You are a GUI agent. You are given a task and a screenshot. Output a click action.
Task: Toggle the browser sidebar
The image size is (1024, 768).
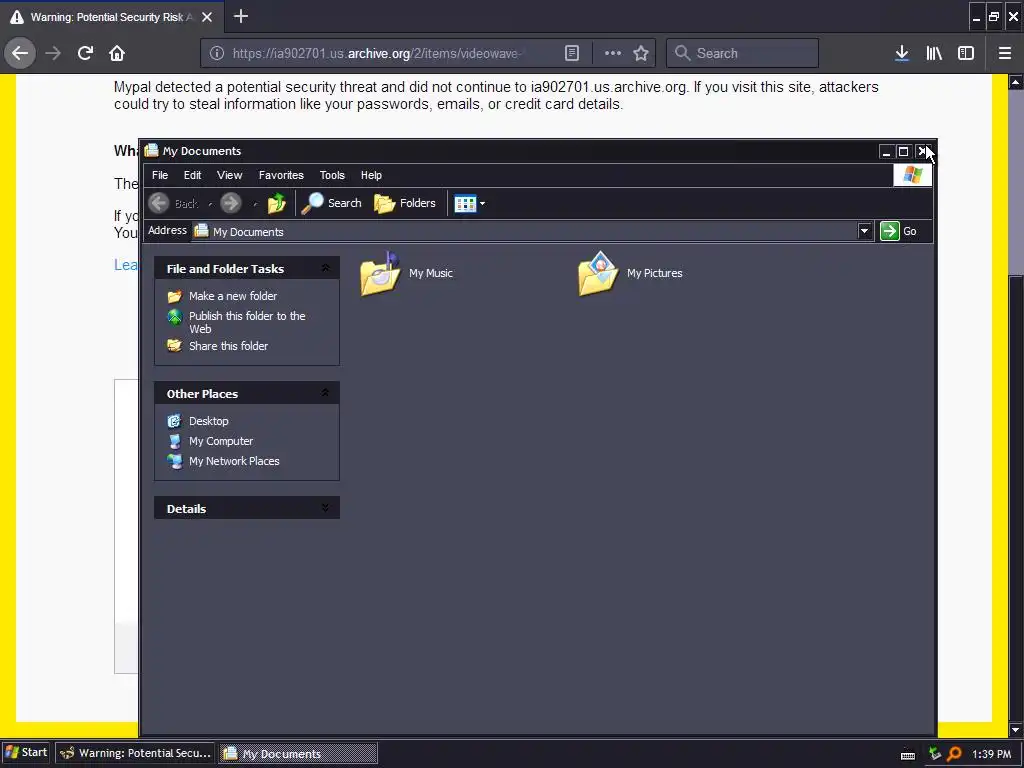[966, 53]
